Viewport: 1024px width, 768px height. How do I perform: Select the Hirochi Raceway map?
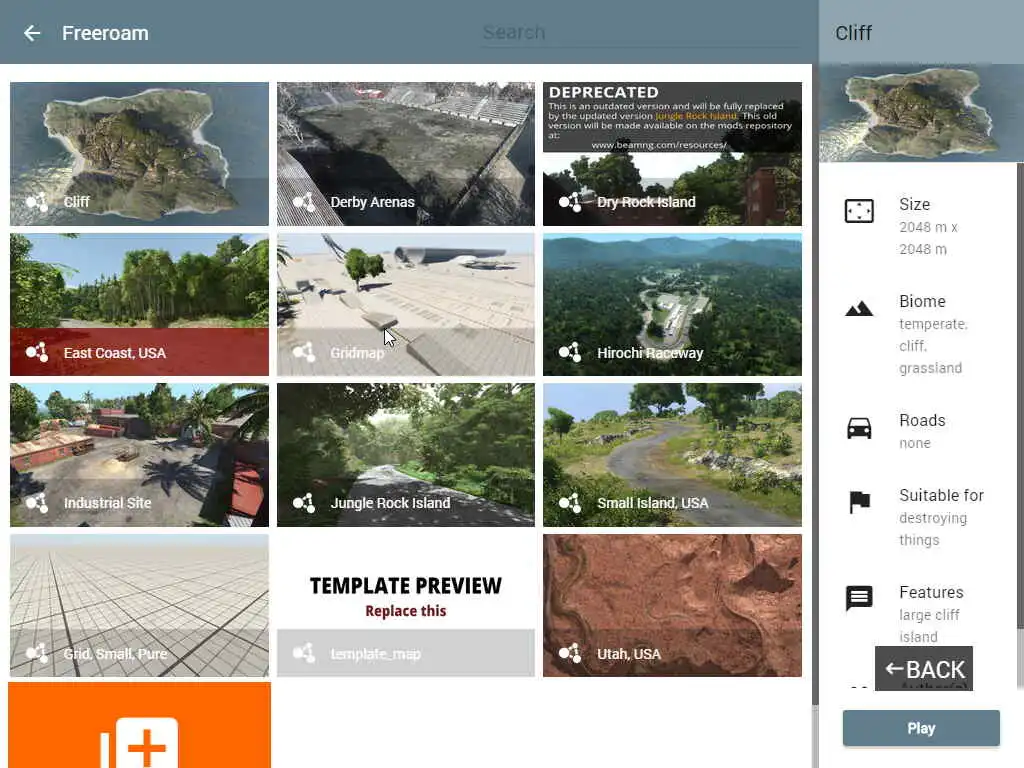pyautogui.click(x=672, y=304)
